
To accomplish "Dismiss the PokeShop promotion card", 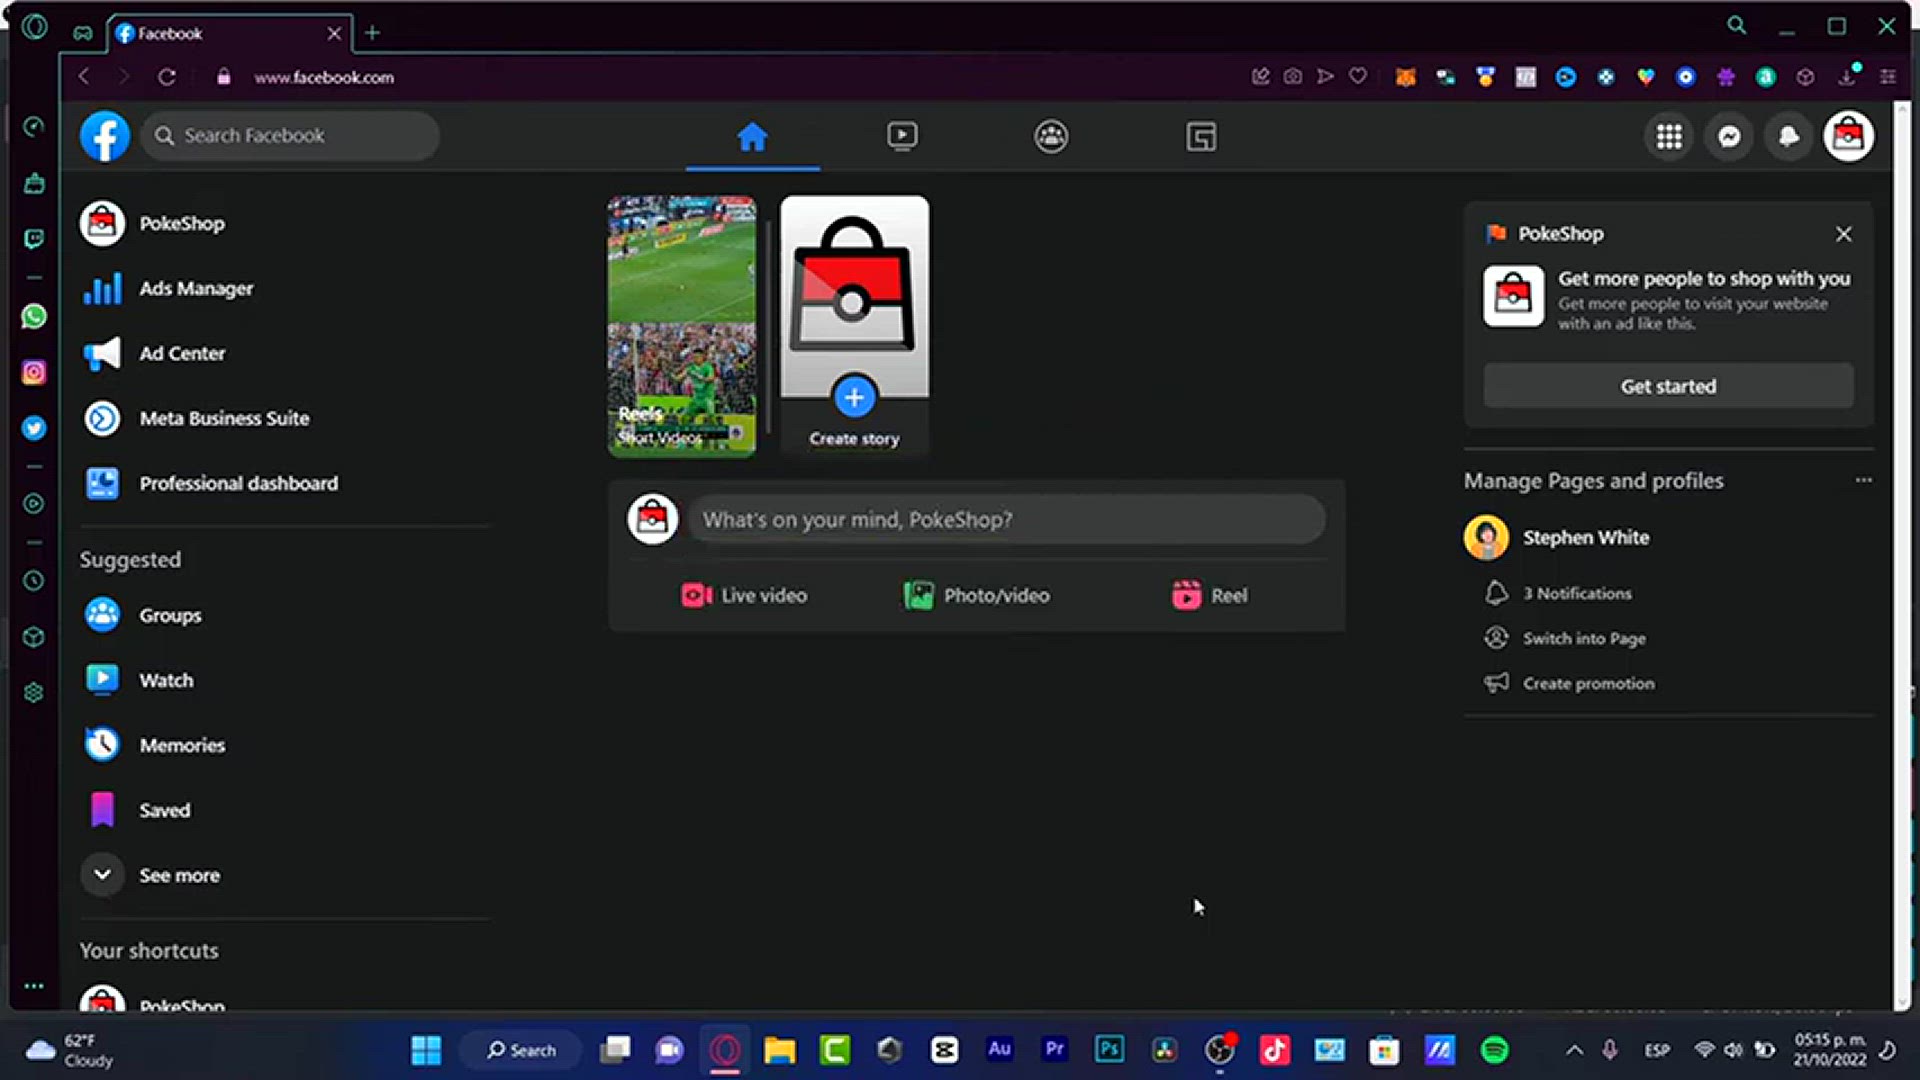I will 1844,234.
